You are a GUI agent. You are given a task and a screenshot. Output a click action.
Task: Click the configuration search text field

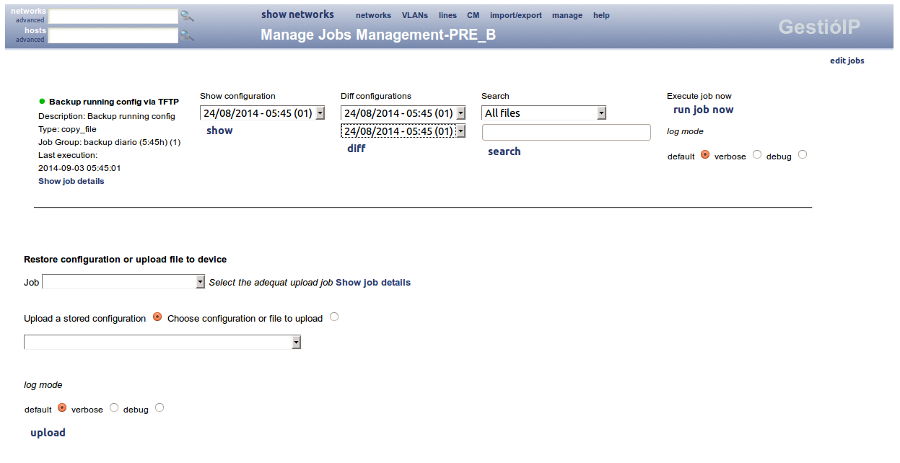click(x=566, y=133)
